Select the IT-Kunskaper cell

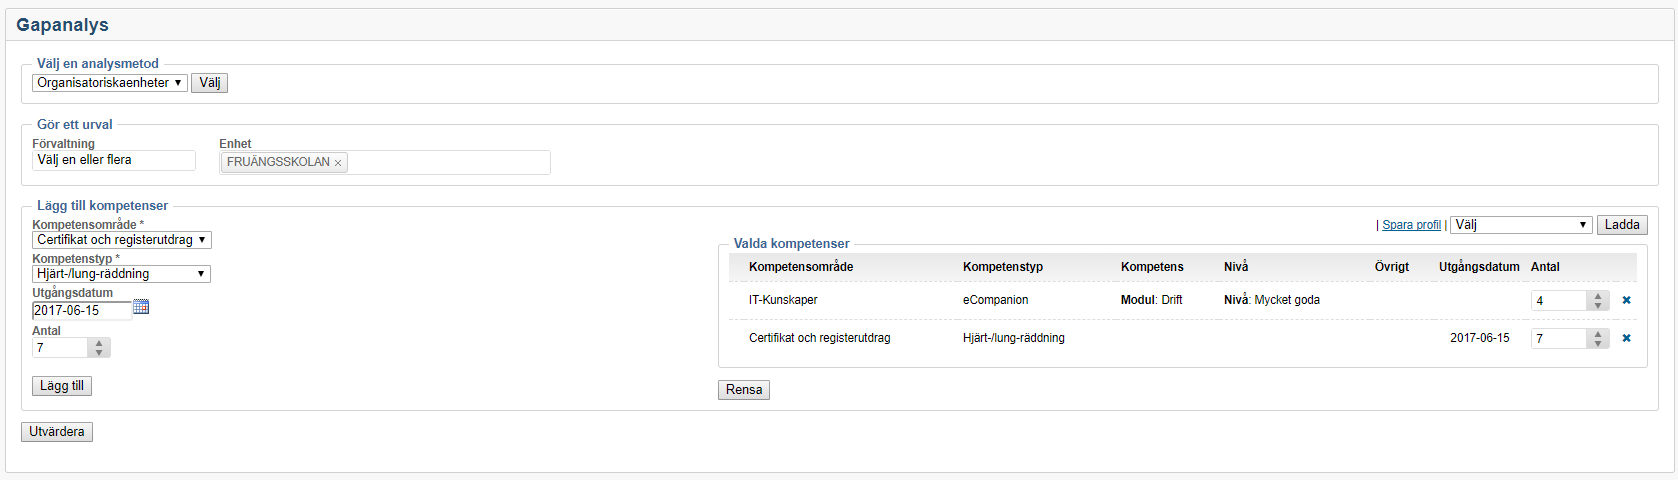[783, 300]
